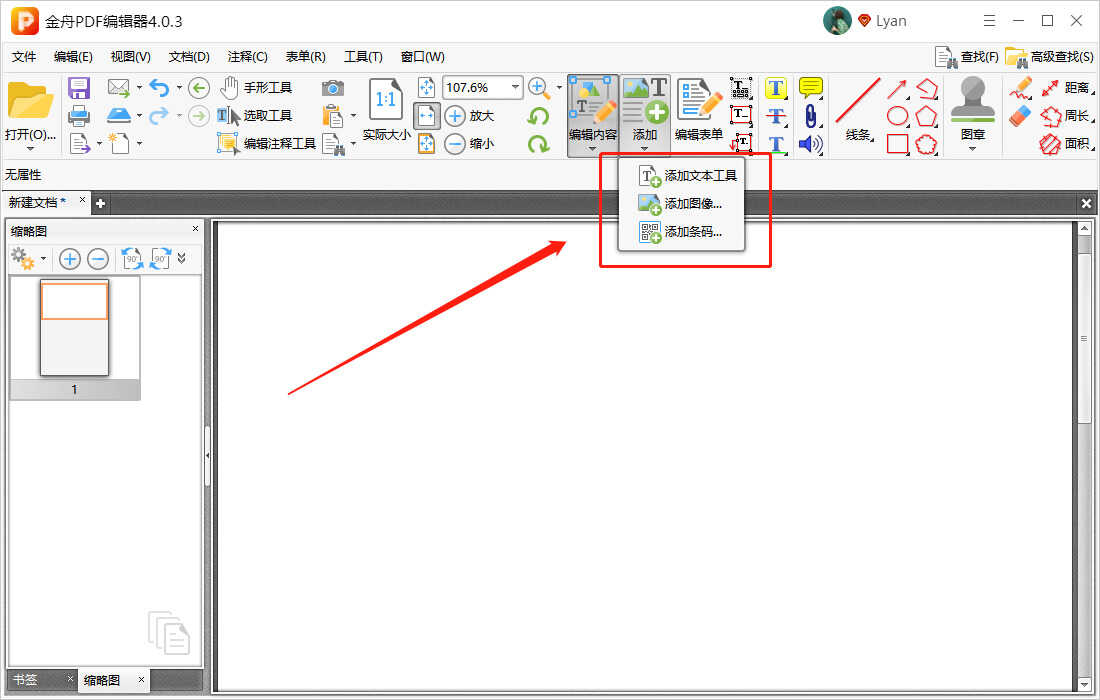Click the Fit Page icon beside zoom field
Screen dimensions: 1100x700
427,88
